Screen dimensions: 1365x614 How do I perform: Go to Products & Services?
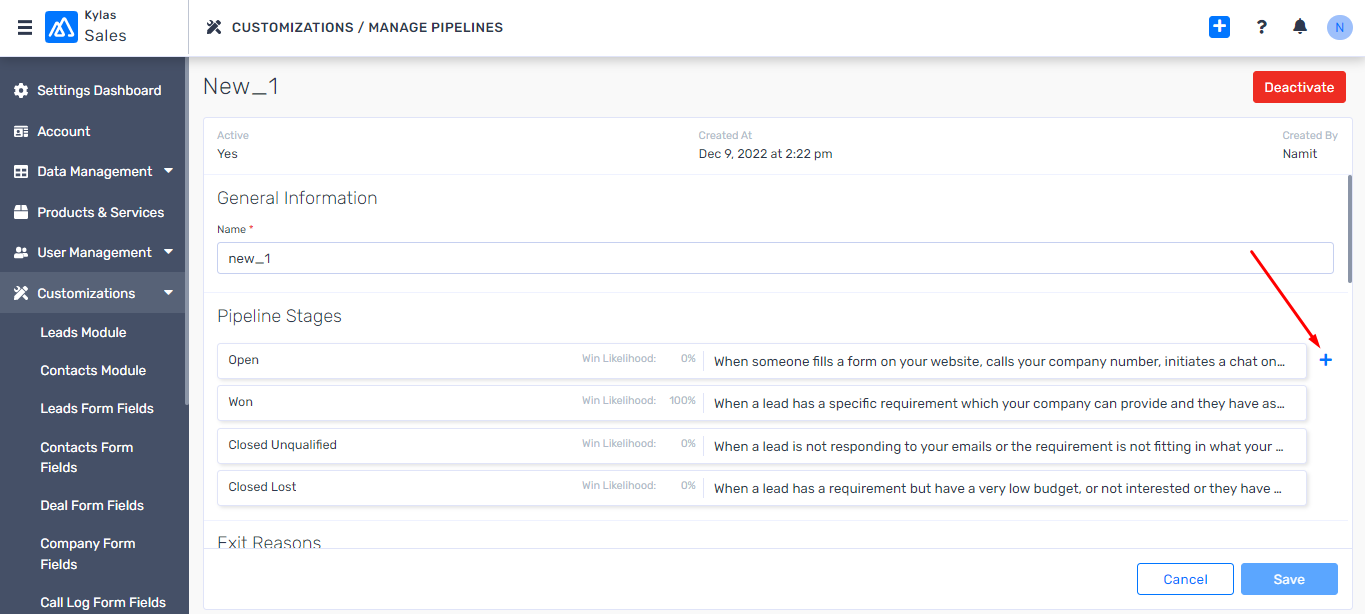[x=100, y=212]
